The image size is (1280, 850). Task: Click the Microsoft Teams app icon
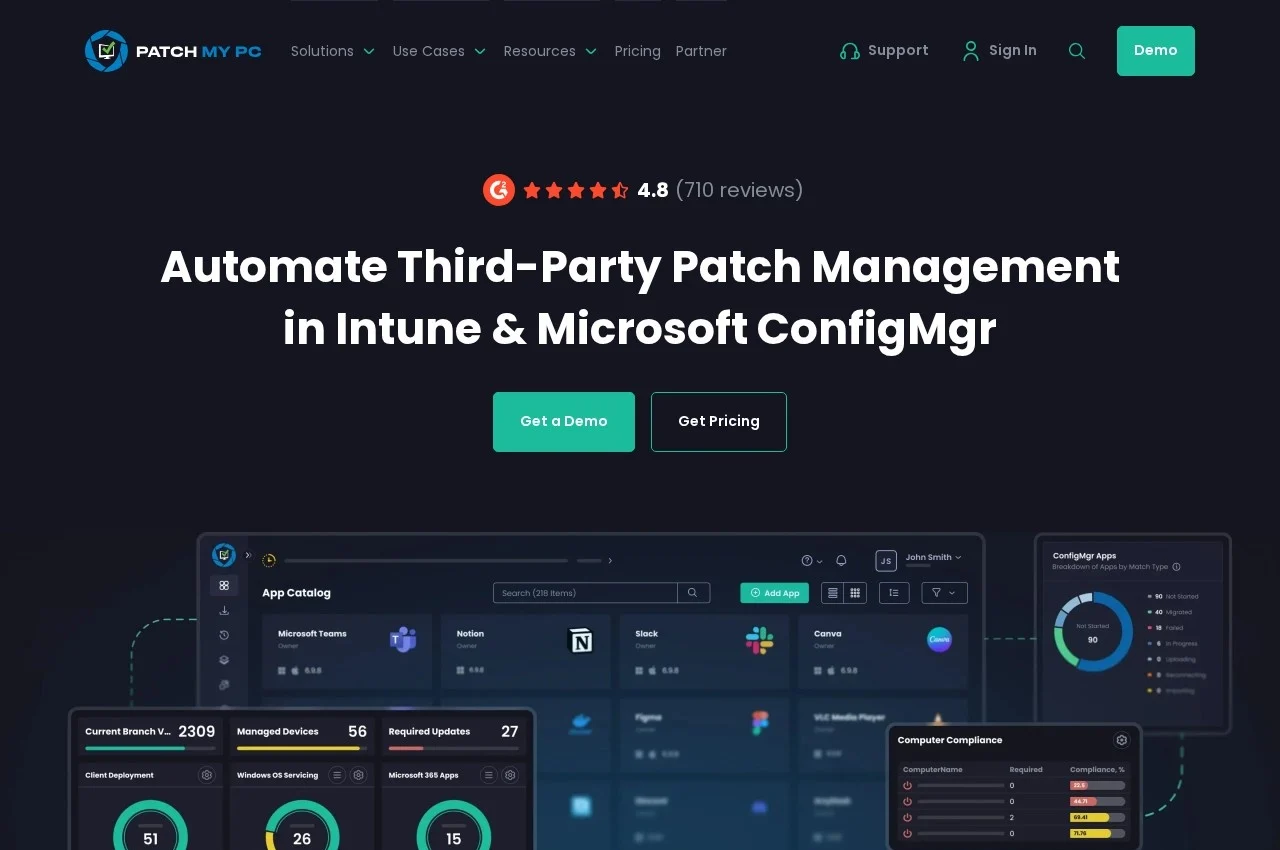[x=403, y=639]
